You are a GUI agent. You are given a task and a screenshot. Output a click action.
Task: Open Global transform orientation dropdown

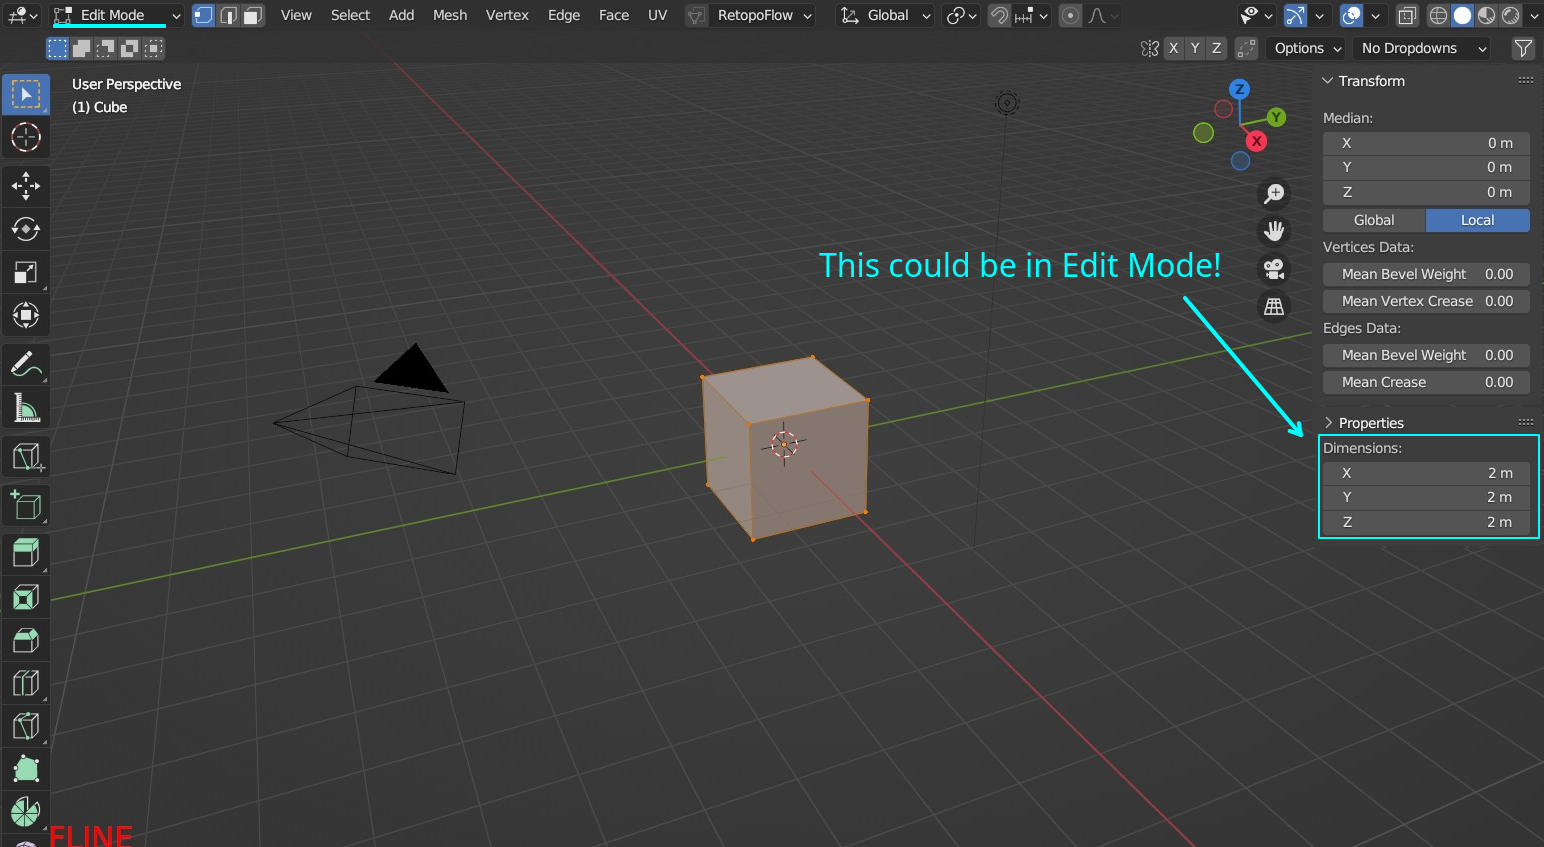point(885,15)
